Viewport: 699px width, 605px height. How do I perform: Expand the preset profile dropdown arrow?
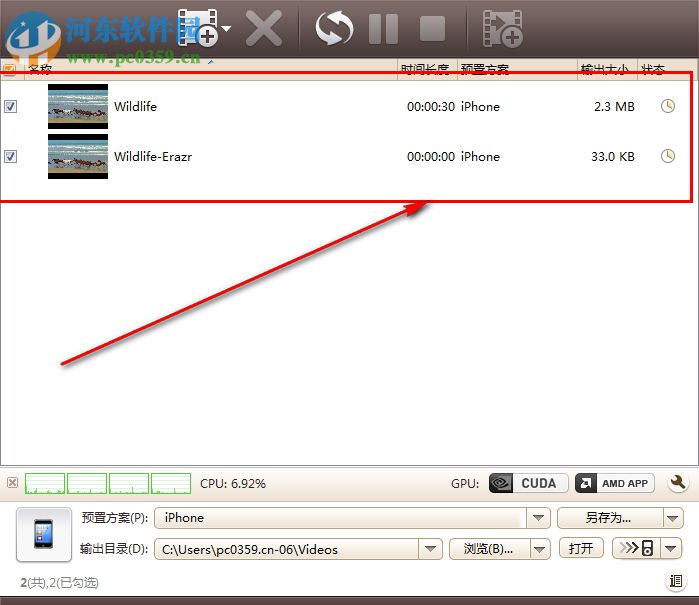[539, 518]
